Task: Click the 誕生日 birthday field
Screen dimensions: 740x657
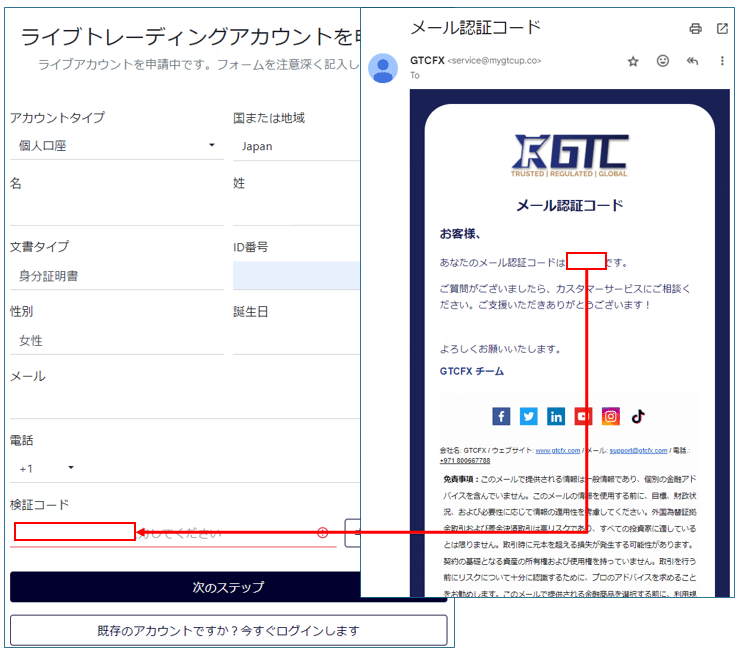Action: pyautogui.click(x=296, y=340)
